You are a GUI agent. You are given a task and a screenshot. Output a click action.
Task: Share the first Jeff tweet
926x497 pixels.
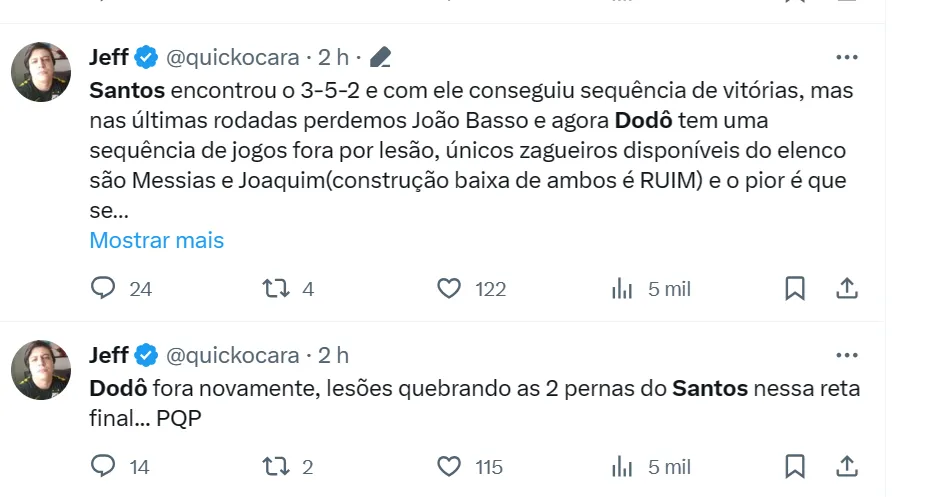point(846,289)
